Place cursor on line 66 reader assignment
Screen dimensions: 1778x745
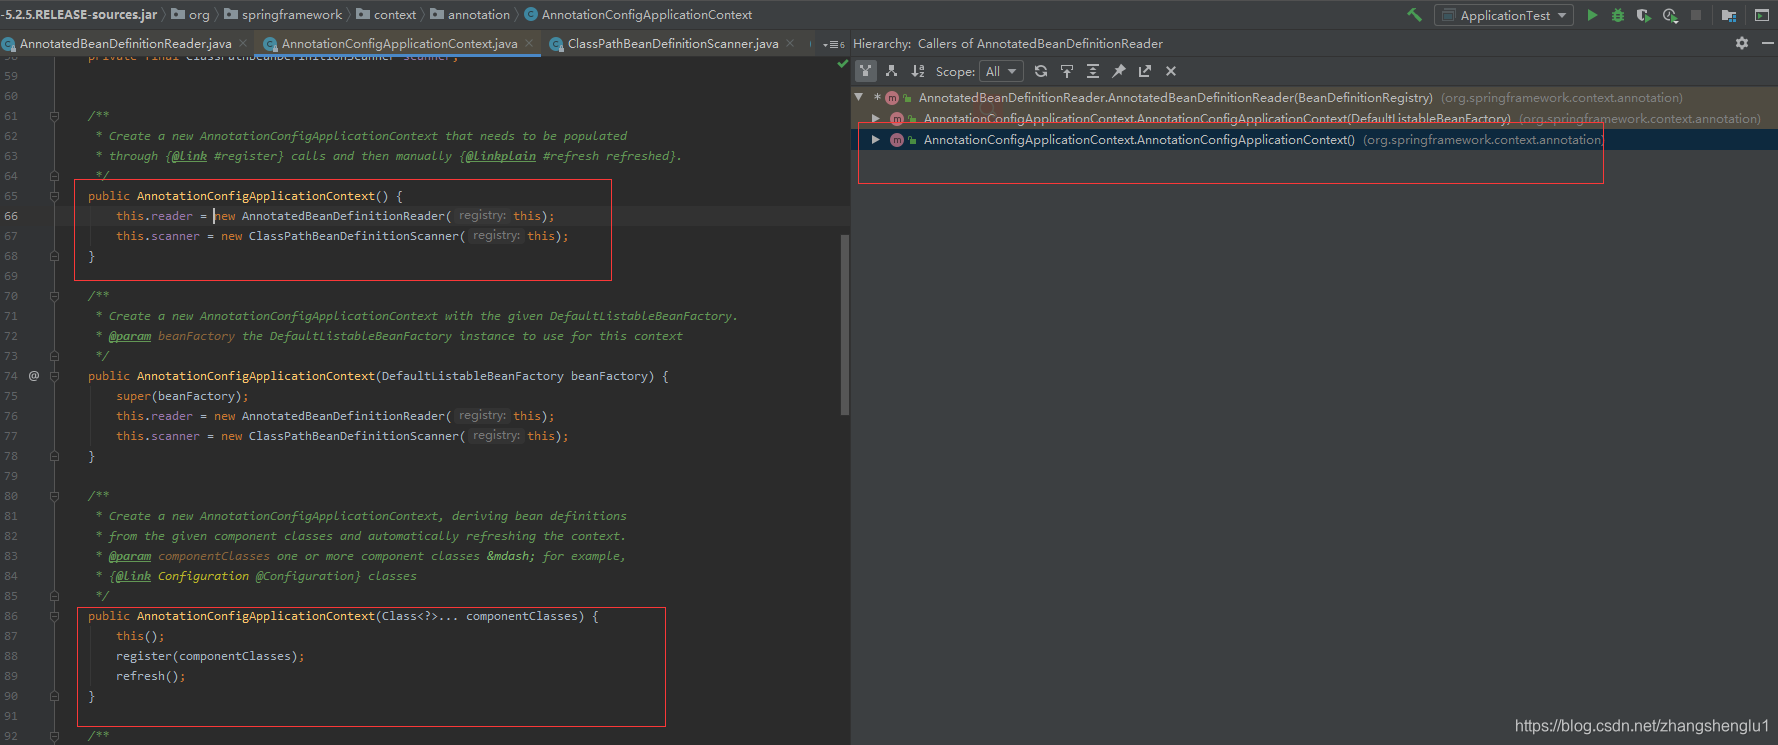click(x=335, y=216)
